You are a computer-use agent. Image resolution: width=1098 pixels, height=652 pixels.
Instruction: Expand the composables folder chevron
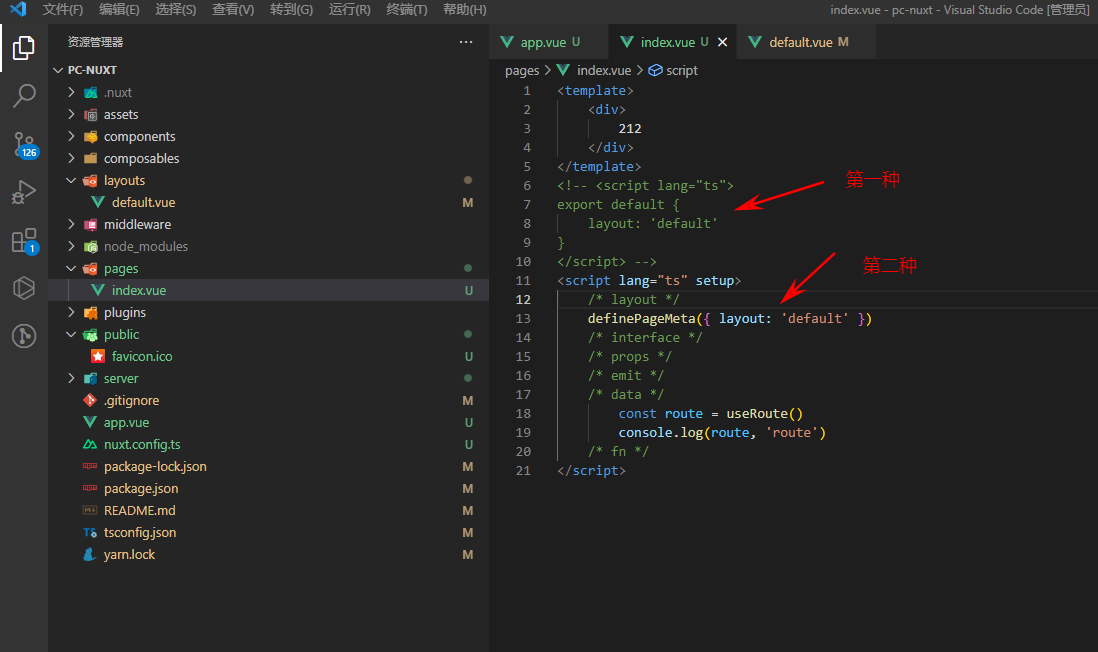(71, 158)
